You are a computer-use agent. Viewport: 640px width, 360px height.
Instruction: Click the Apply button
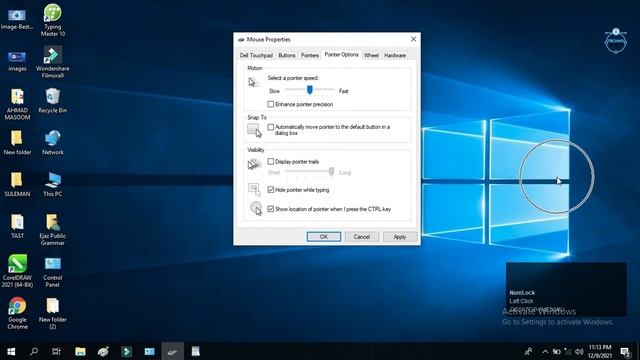click(400, 237)
